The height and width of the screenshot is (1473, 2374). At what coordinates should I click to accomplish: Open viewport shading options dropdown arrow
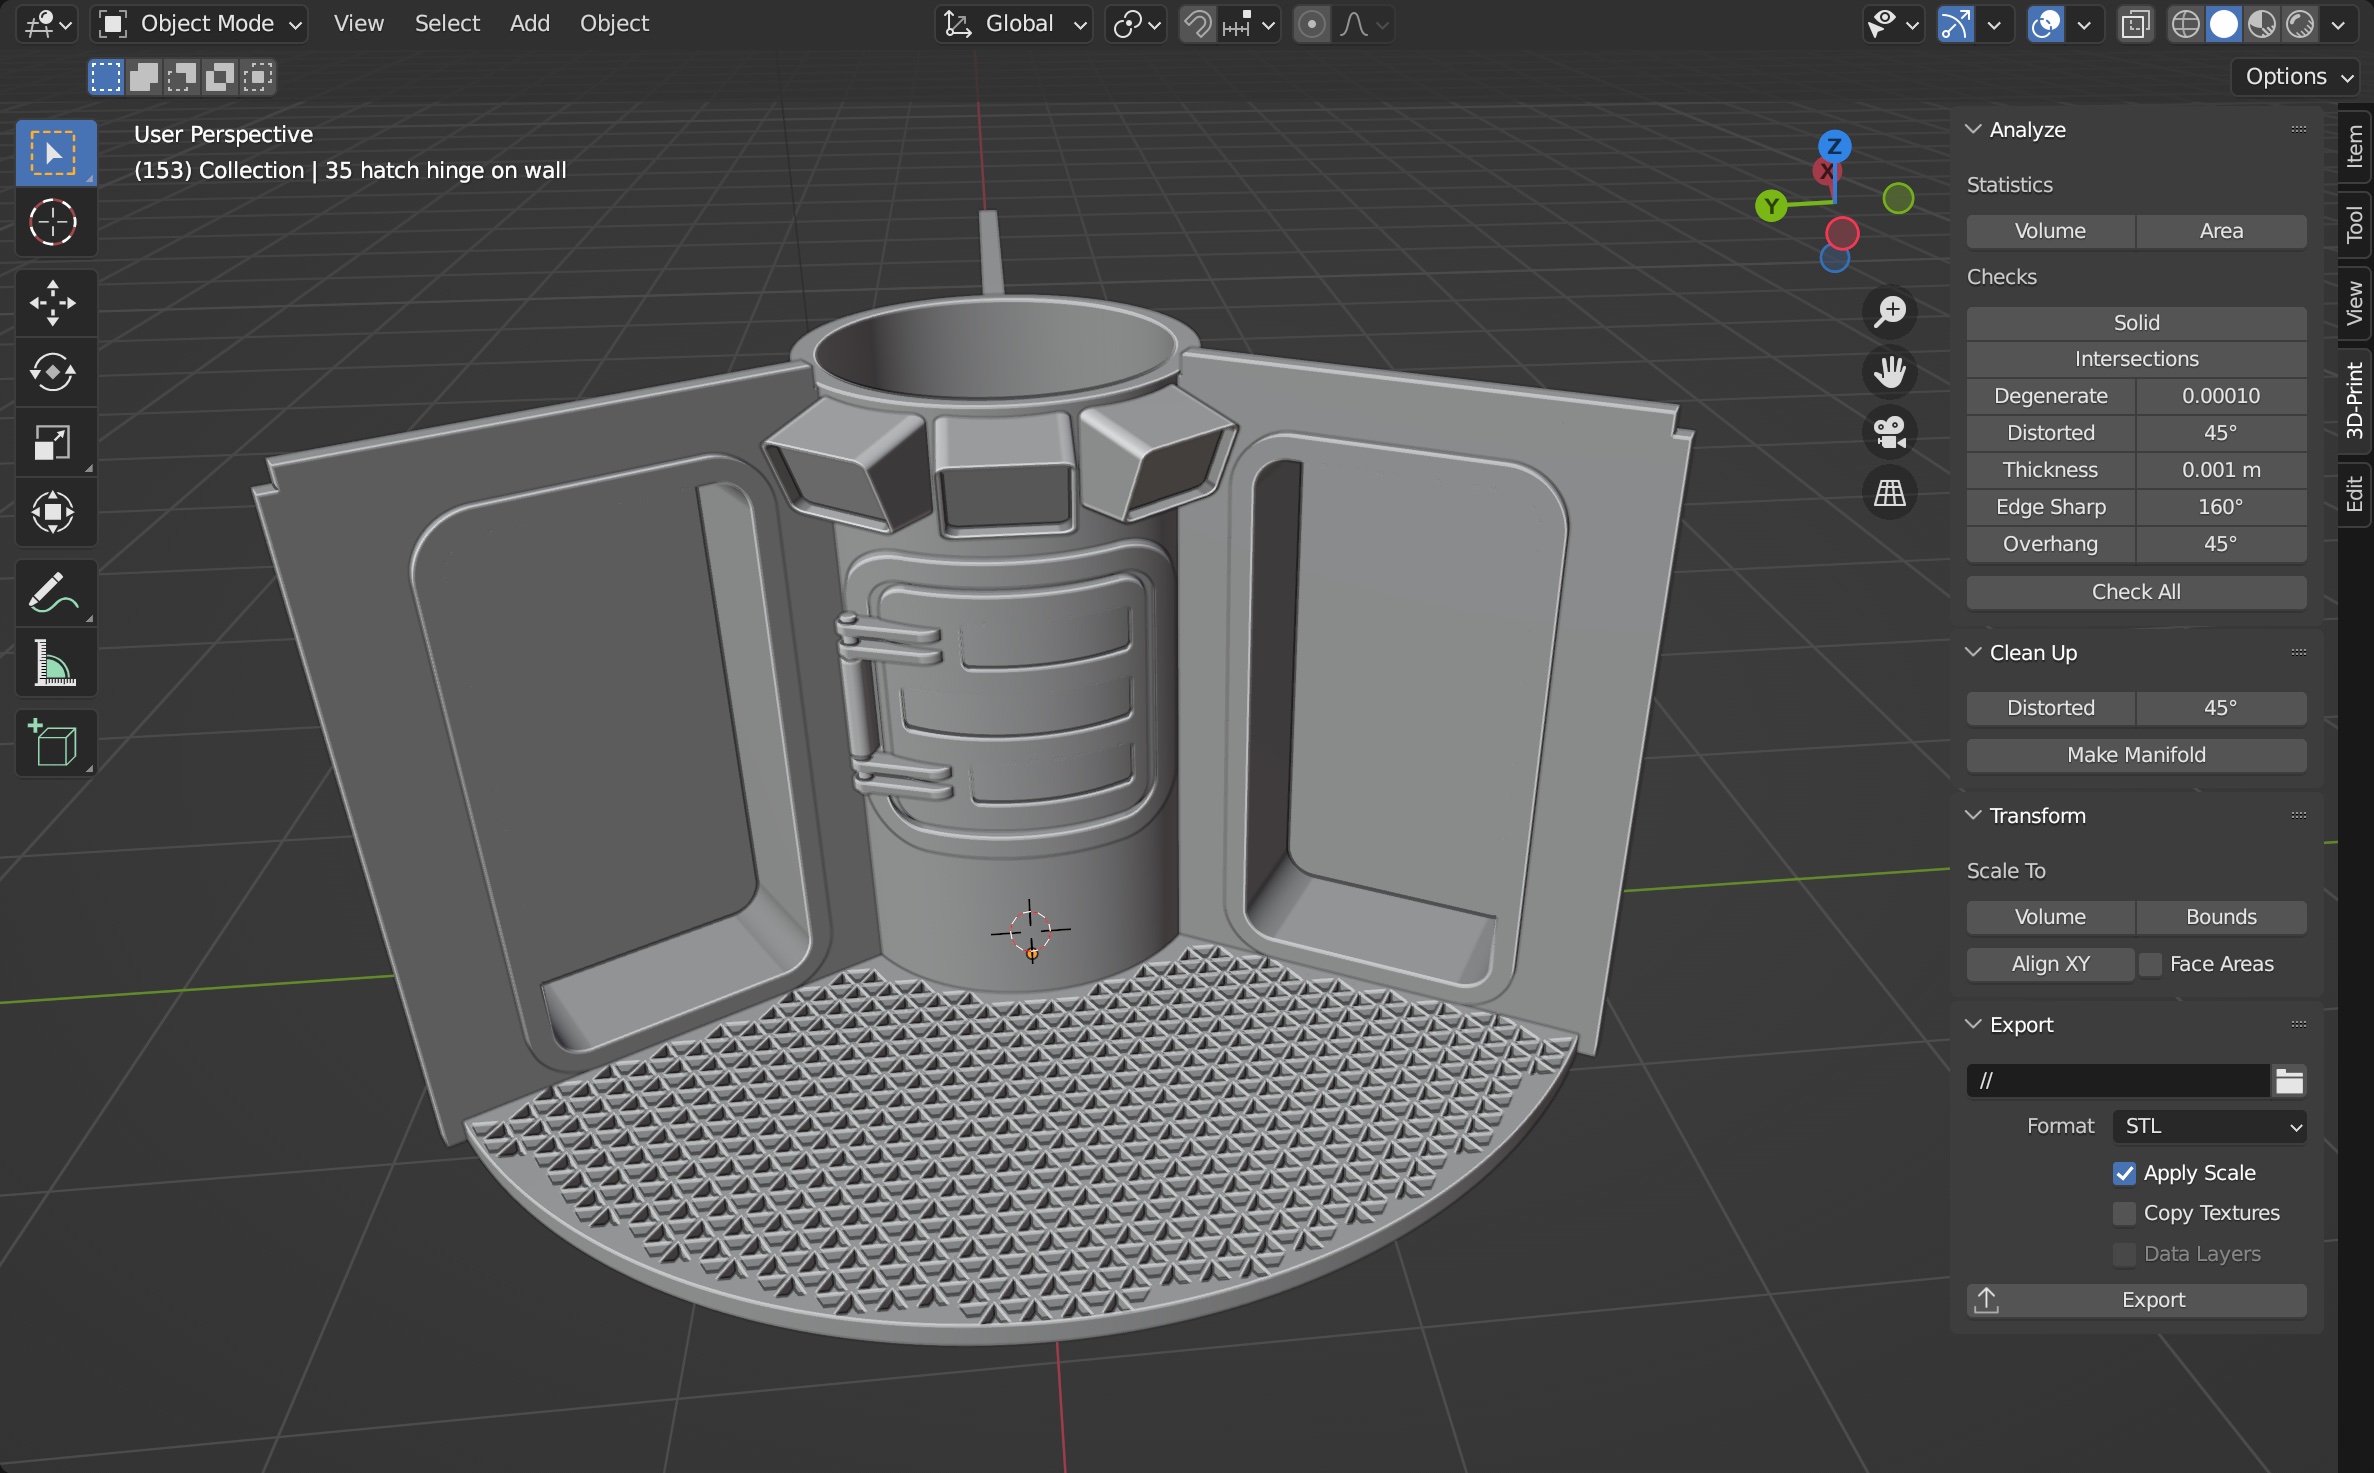(2338, 24)
